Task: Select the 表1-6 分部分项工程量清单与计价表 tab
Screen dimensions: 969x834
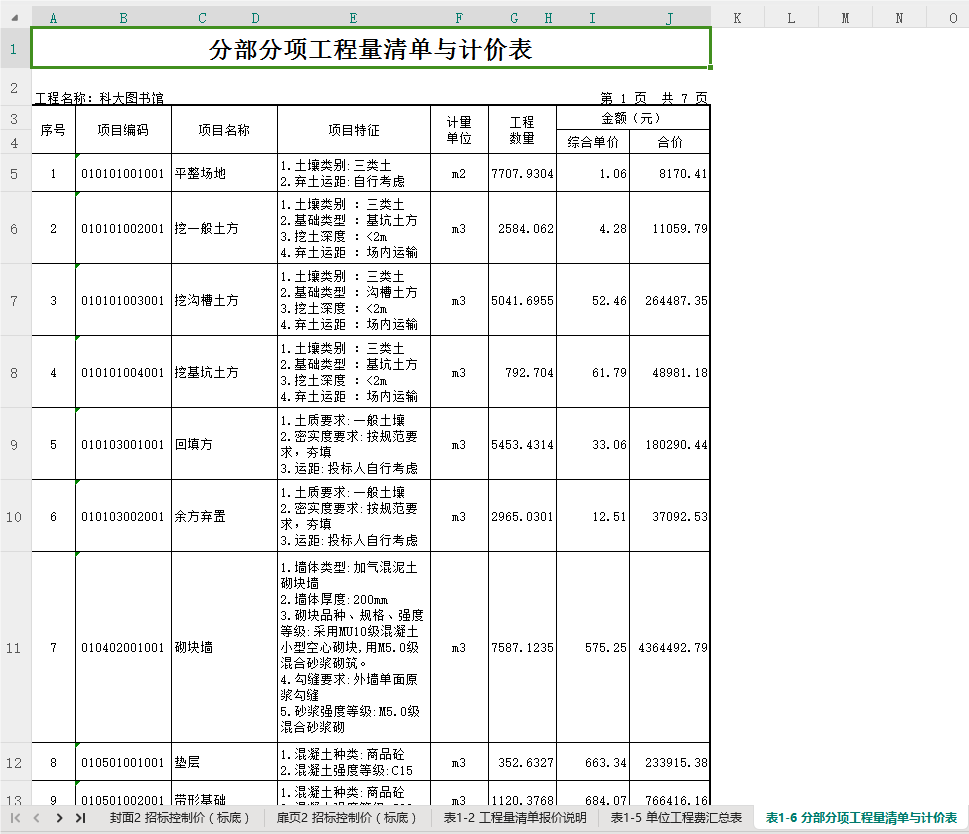Action: tap(861, 818)
